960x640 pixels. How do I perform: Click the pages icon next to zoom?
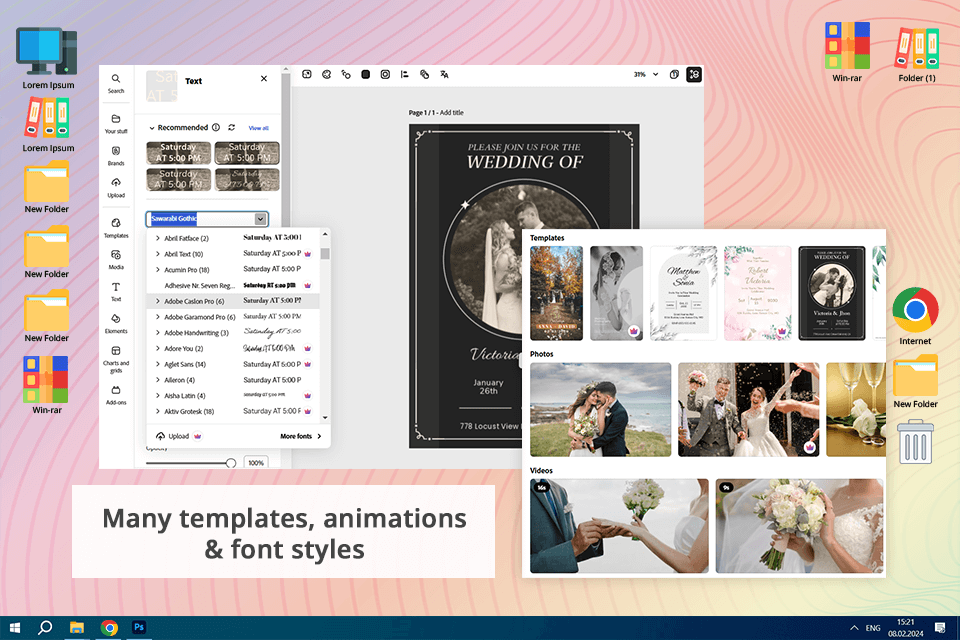pos(674,74)
